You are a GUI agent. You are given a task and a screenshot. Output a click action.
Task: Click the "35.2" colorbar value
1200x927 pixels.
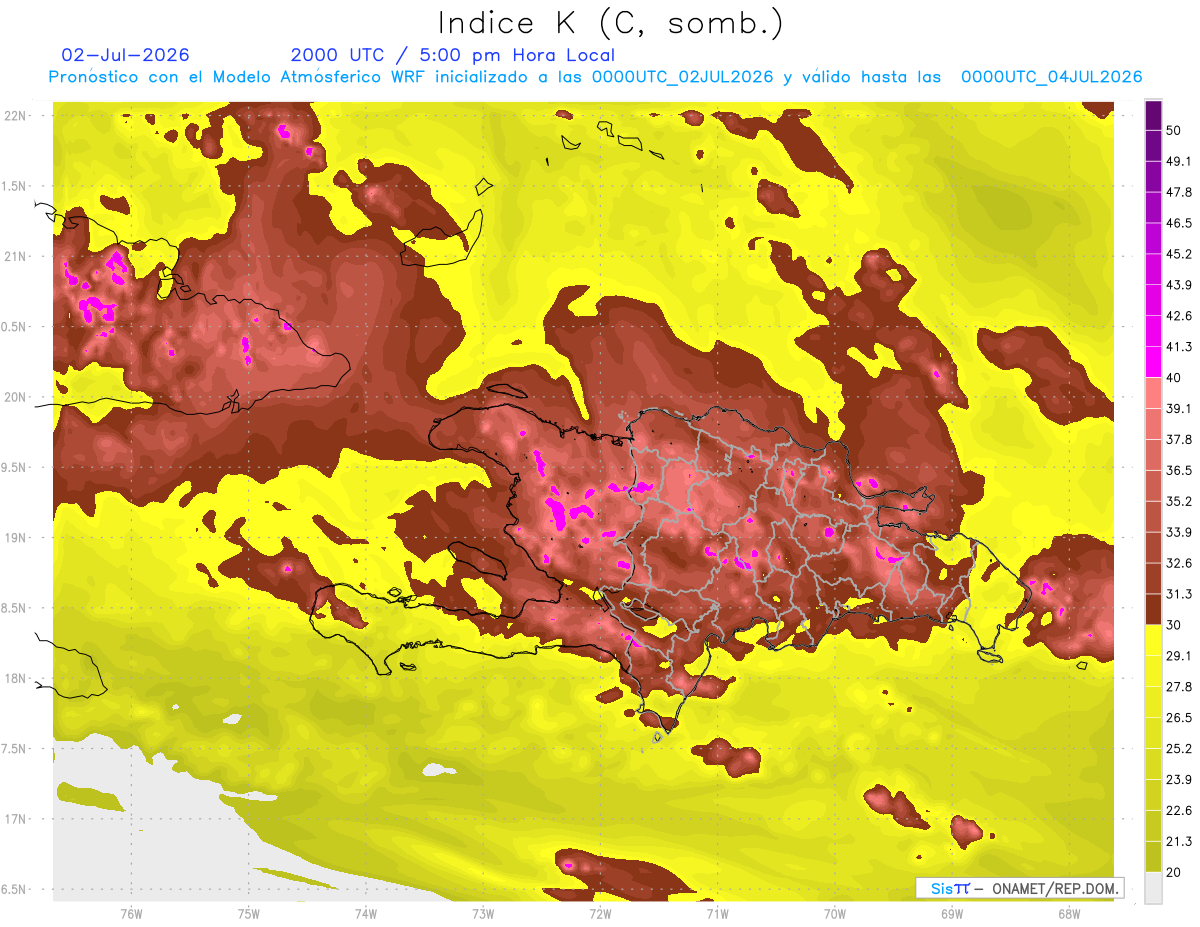pos(1179,501)
